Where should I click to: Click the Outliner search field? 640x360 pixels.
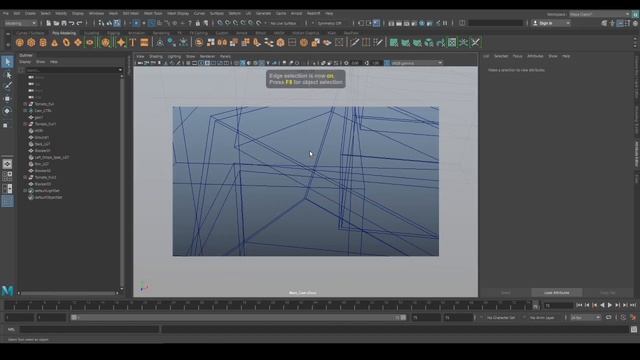coord(73,70)
